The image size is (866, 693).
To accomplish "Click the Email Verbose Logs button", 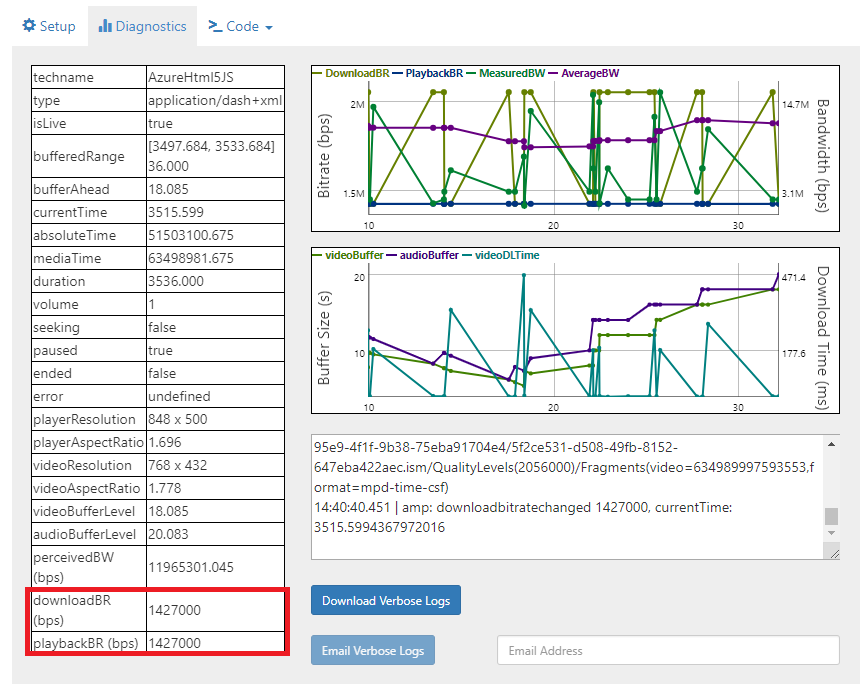I will point(374,650).
